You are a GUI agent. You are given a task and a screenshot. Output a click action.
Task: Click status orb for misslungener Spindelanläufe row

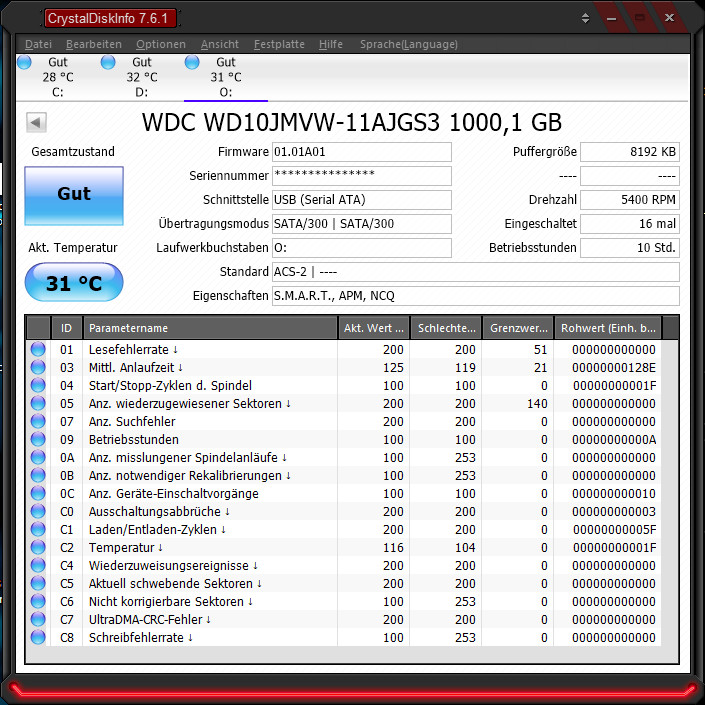click(38, 457)
